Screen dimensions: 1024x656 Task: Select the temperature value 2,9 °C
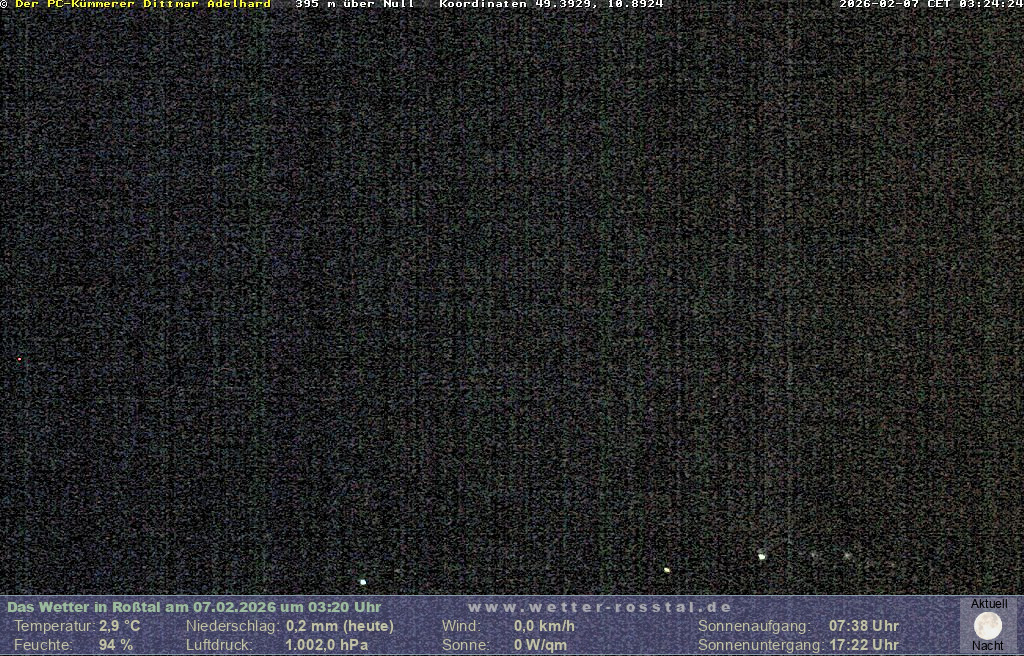point(119,626)
